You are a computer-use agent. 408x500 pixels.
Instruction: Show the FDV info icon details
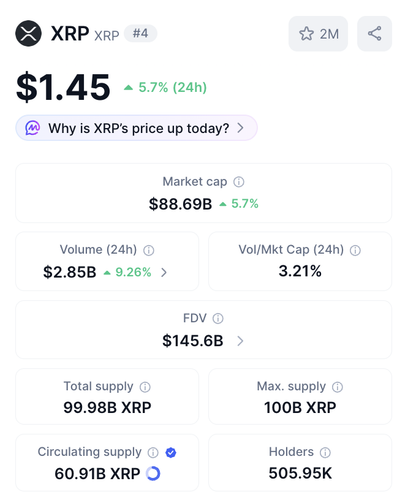(218, 319)
